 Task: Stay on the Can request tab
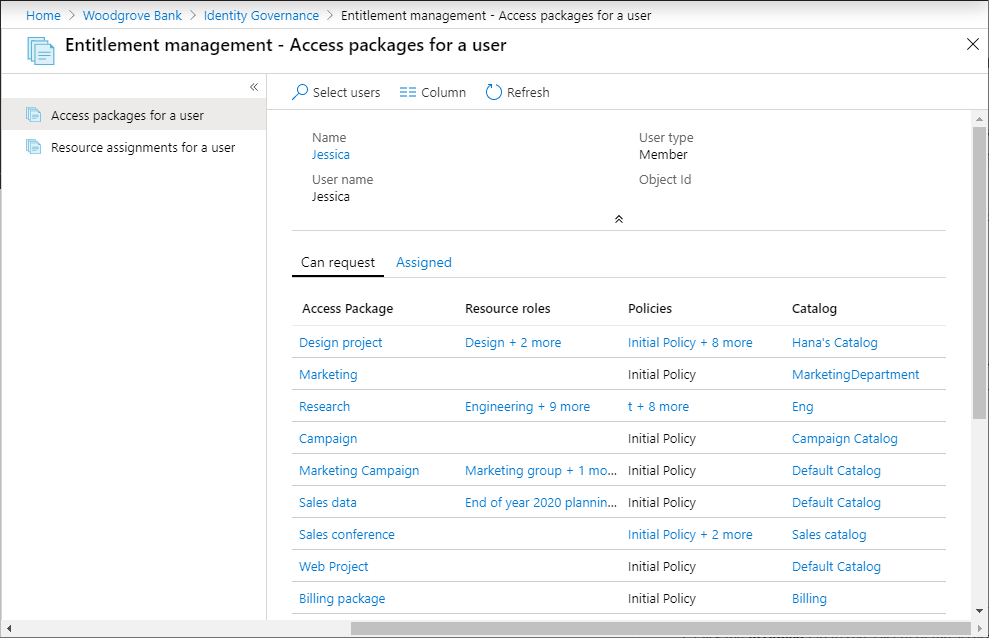(337, 262)
